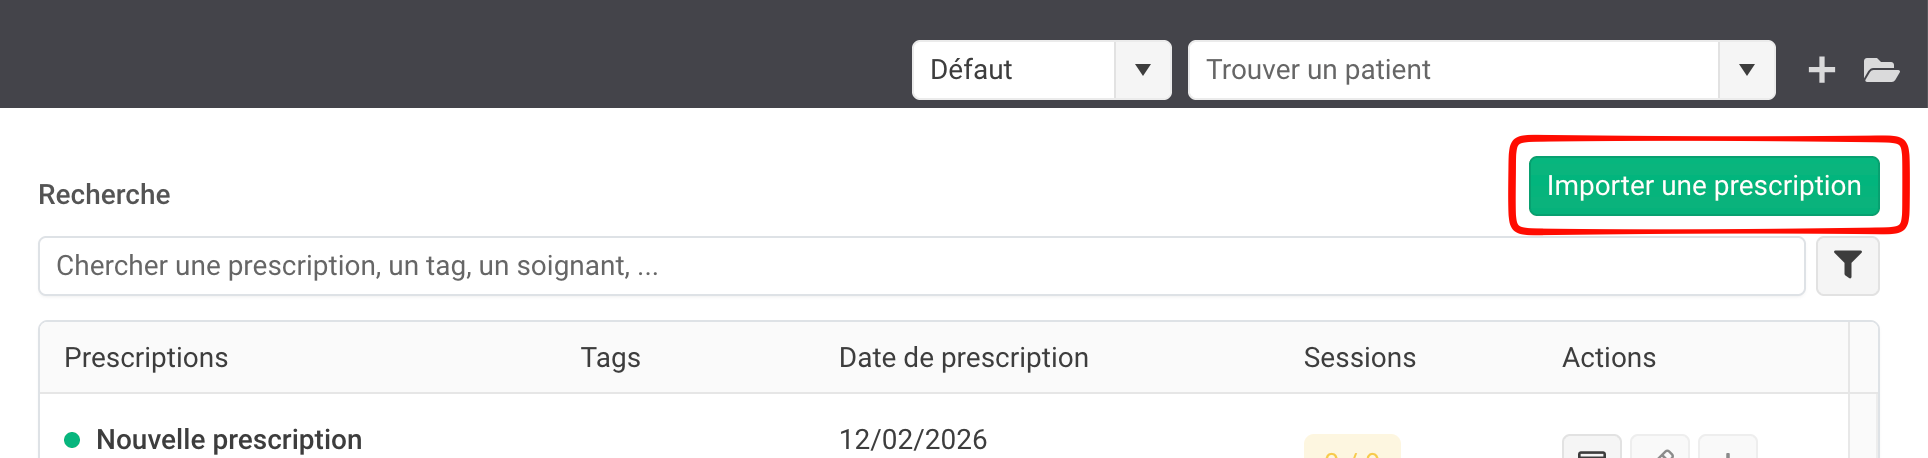Expand the Trouver un patient dropdown arrow
This screenshot has width=1928, height=458.
coord(1747,70)
